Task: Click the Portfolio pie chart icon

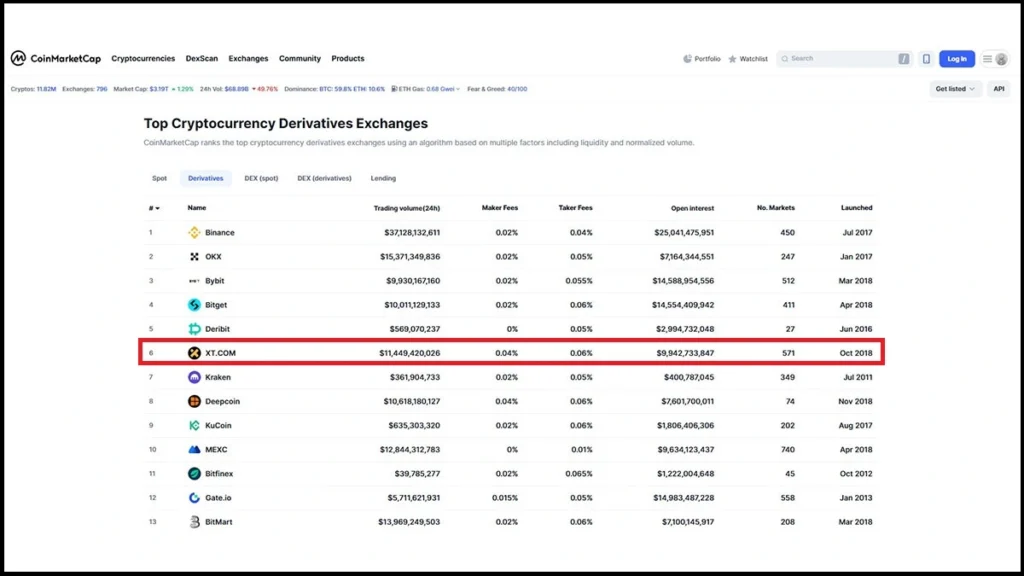Action: coord(687,59)
